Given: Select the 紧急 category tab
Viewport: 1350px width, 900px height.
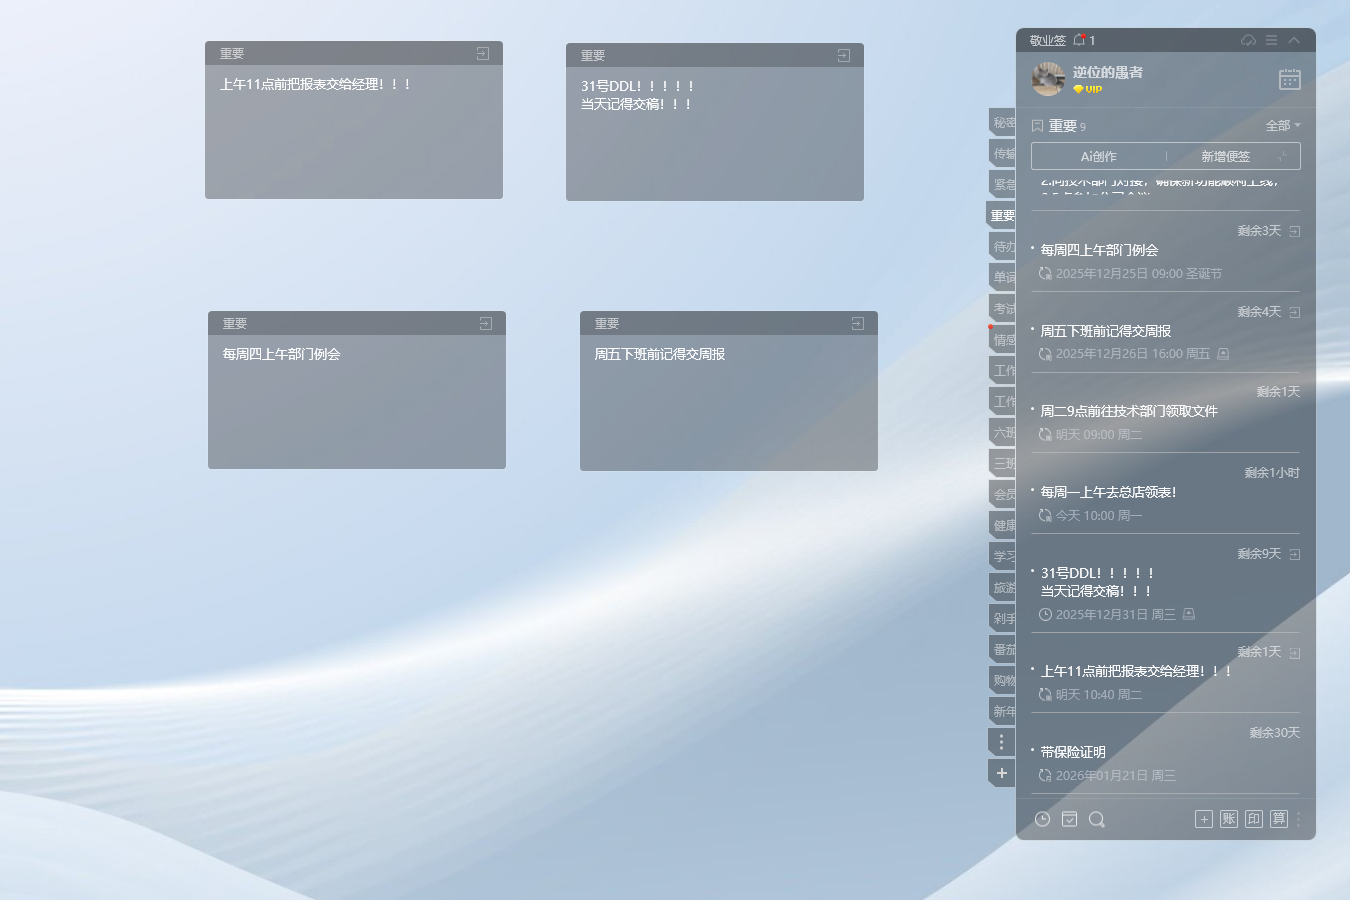Looking at the screenshot, I should tap(1003, 185).
